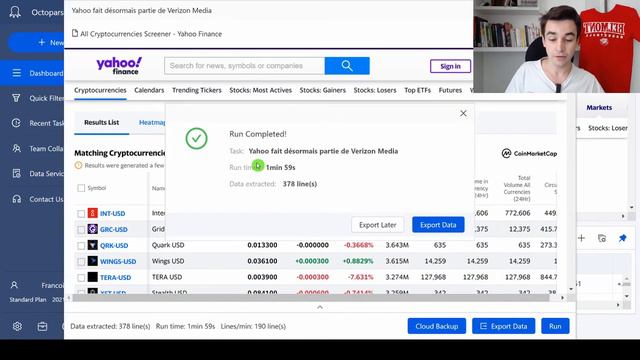Viewport: 640px width, 360px height.
Task: Click the Run button
Action: coord(555,326)
